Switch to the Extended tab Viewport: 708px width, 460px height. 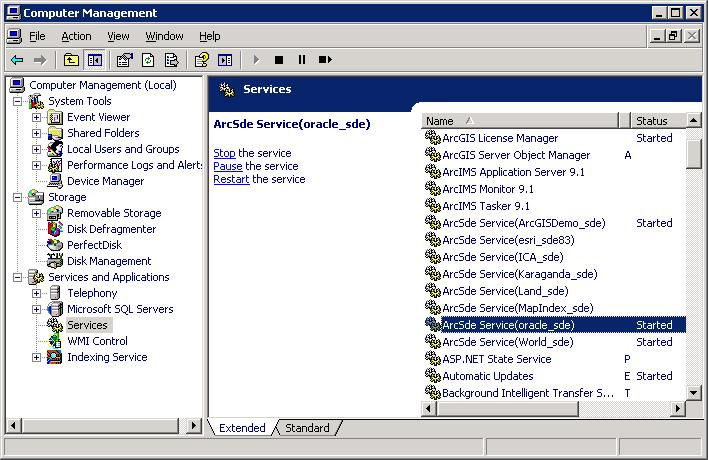coord(242,427)
